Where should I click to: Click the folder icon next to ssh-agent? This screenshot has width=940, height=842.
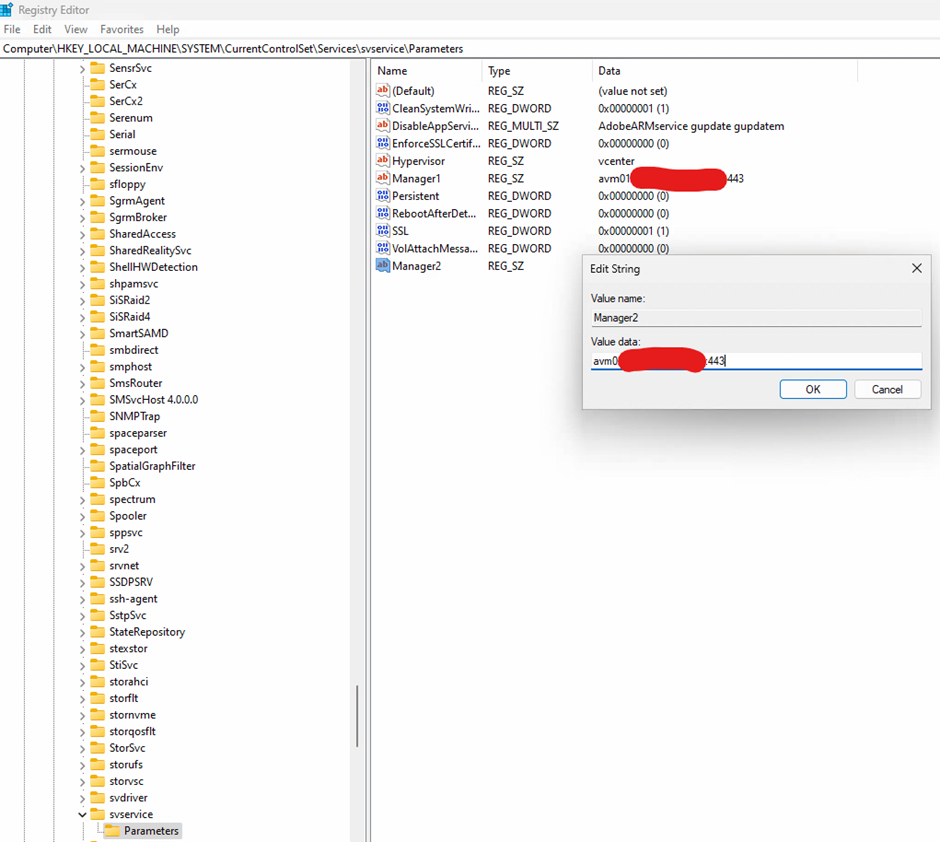coord(97,599)
